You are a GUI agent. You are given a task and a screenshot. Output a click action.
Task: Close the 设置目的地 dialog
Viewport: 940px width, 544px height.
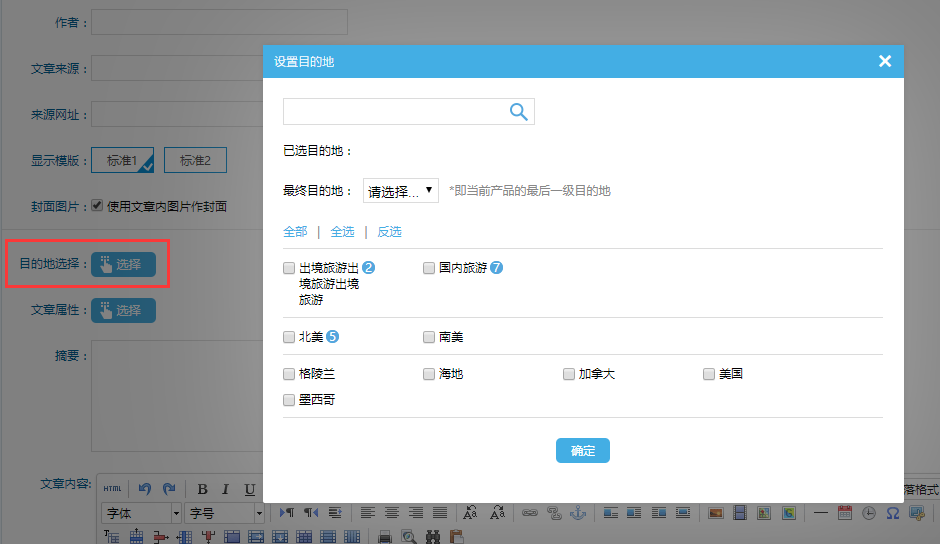(884, 61)
